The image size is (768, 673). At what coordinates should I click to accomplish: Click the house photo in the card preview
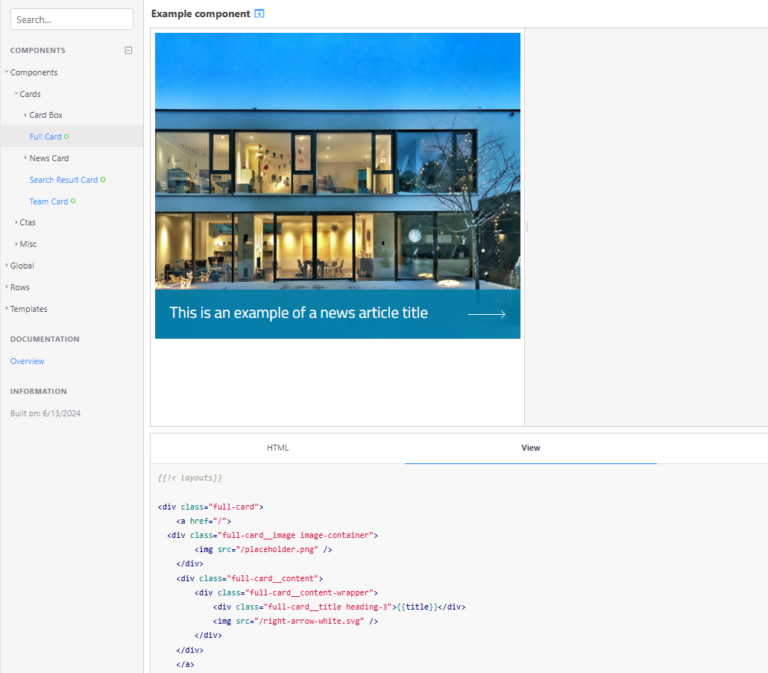click(337, 161)
